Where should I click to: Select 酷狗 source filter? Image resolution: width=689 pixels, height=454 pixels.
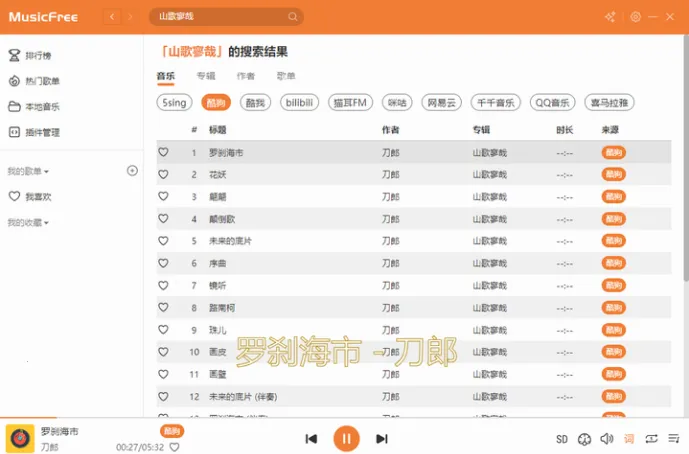tap(216, 102)
